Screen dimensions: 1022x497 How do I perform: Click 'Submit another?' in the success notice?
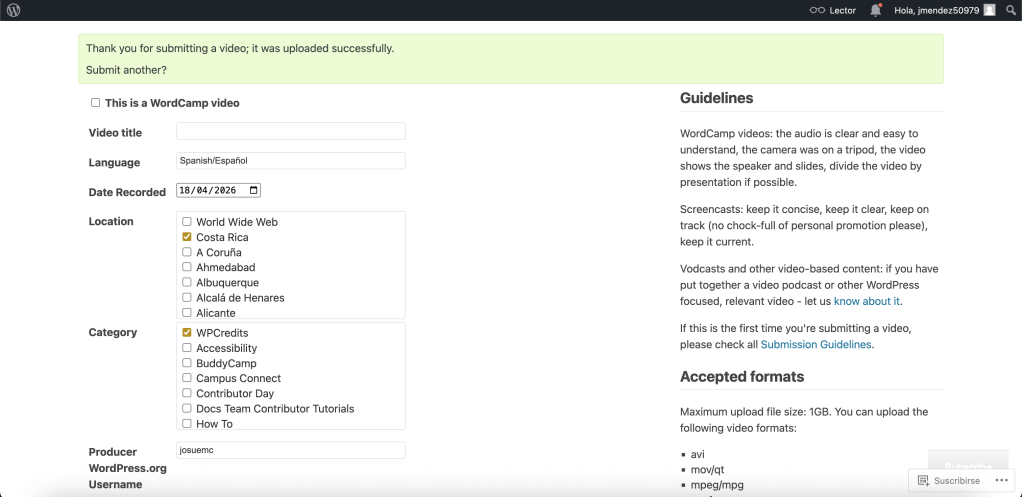point(126,70)
